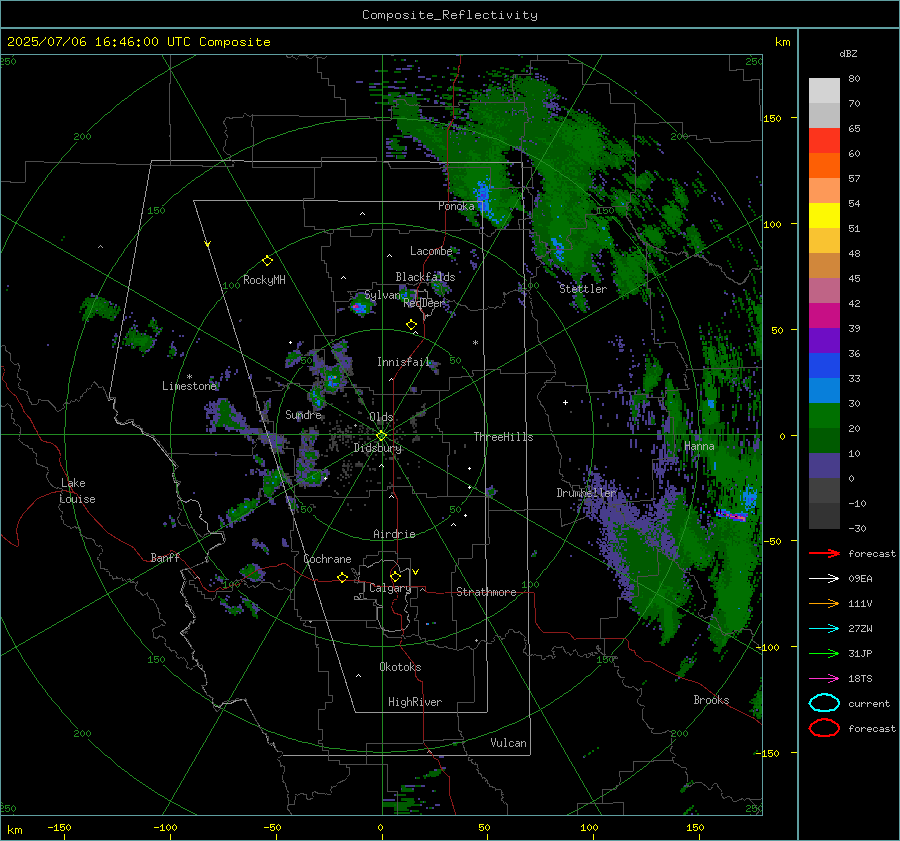
Task: Click the magenta 18TS arrow legend icon
Action: tap(824, 679)
